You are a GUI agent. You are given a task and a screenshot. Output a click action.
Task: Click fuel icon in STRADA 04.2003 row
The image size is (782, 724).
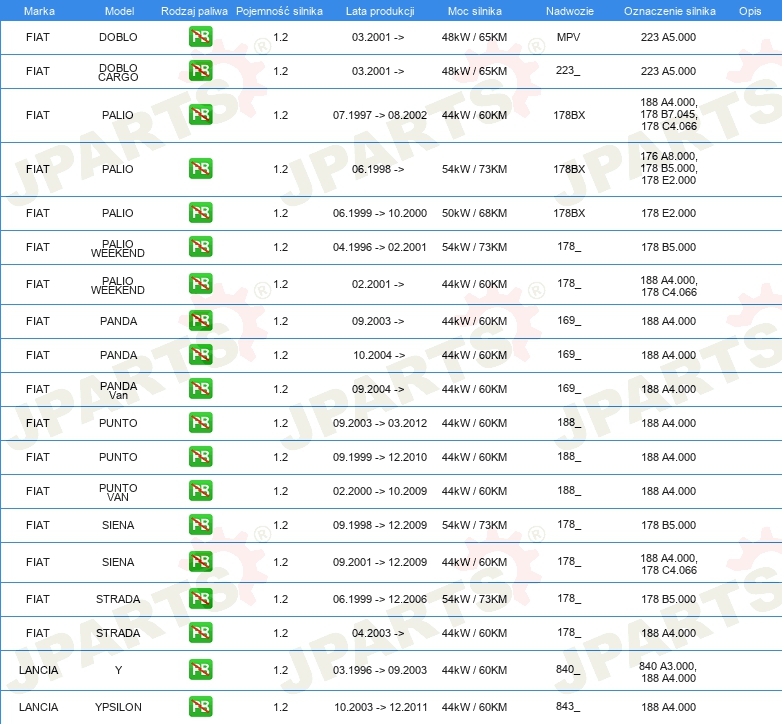(200, 633)
